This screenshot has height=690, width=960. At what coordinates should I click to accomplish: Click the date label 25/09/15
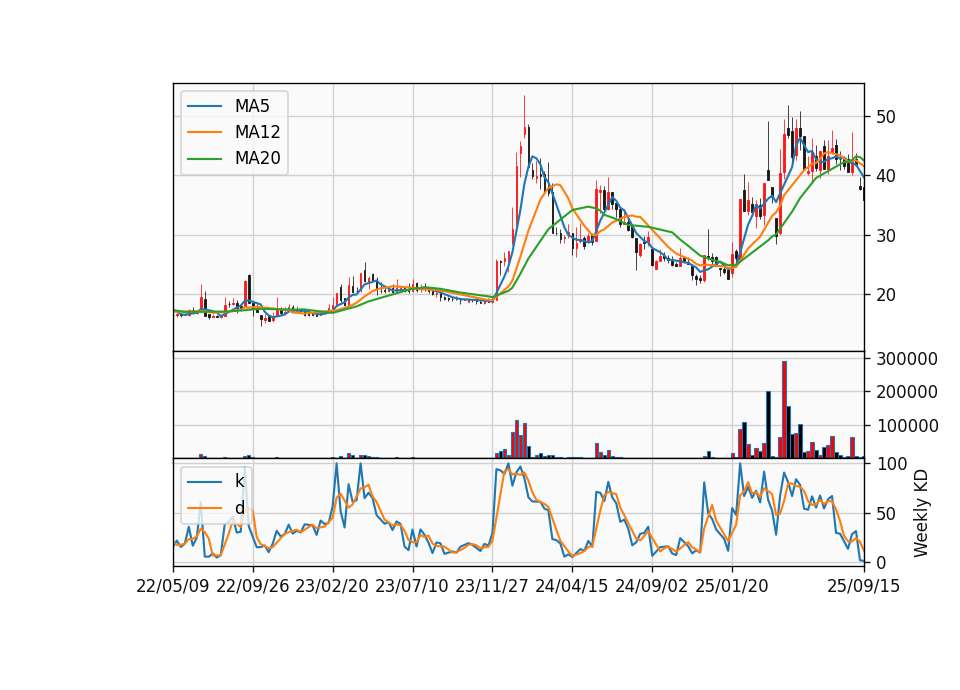864,586
